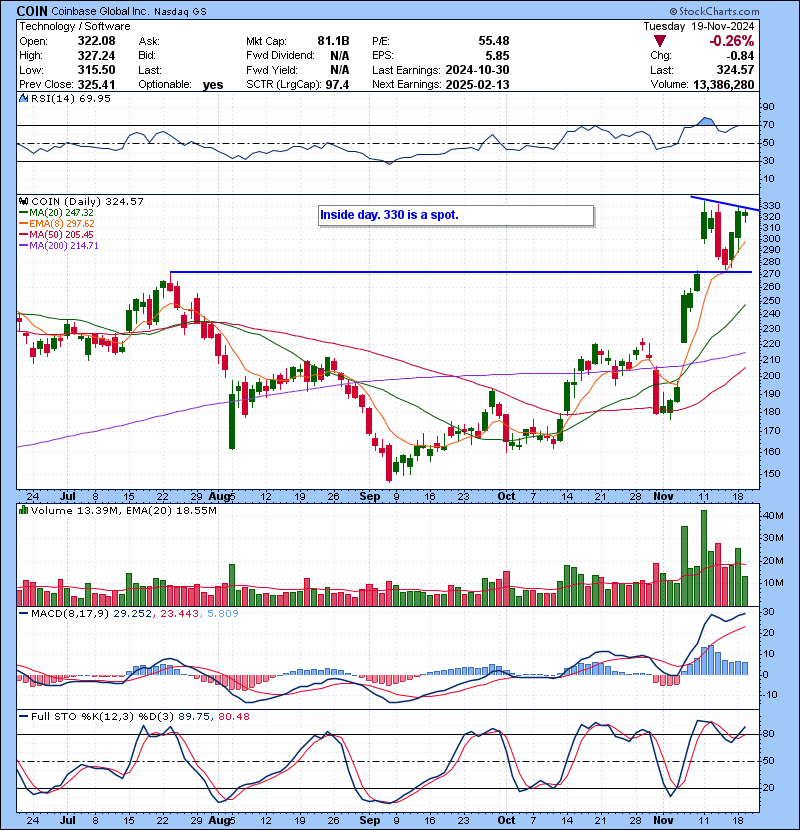Click the stochastic %D value 80.48
This screenshot has width=800, height=830.
tap(233, 716)
